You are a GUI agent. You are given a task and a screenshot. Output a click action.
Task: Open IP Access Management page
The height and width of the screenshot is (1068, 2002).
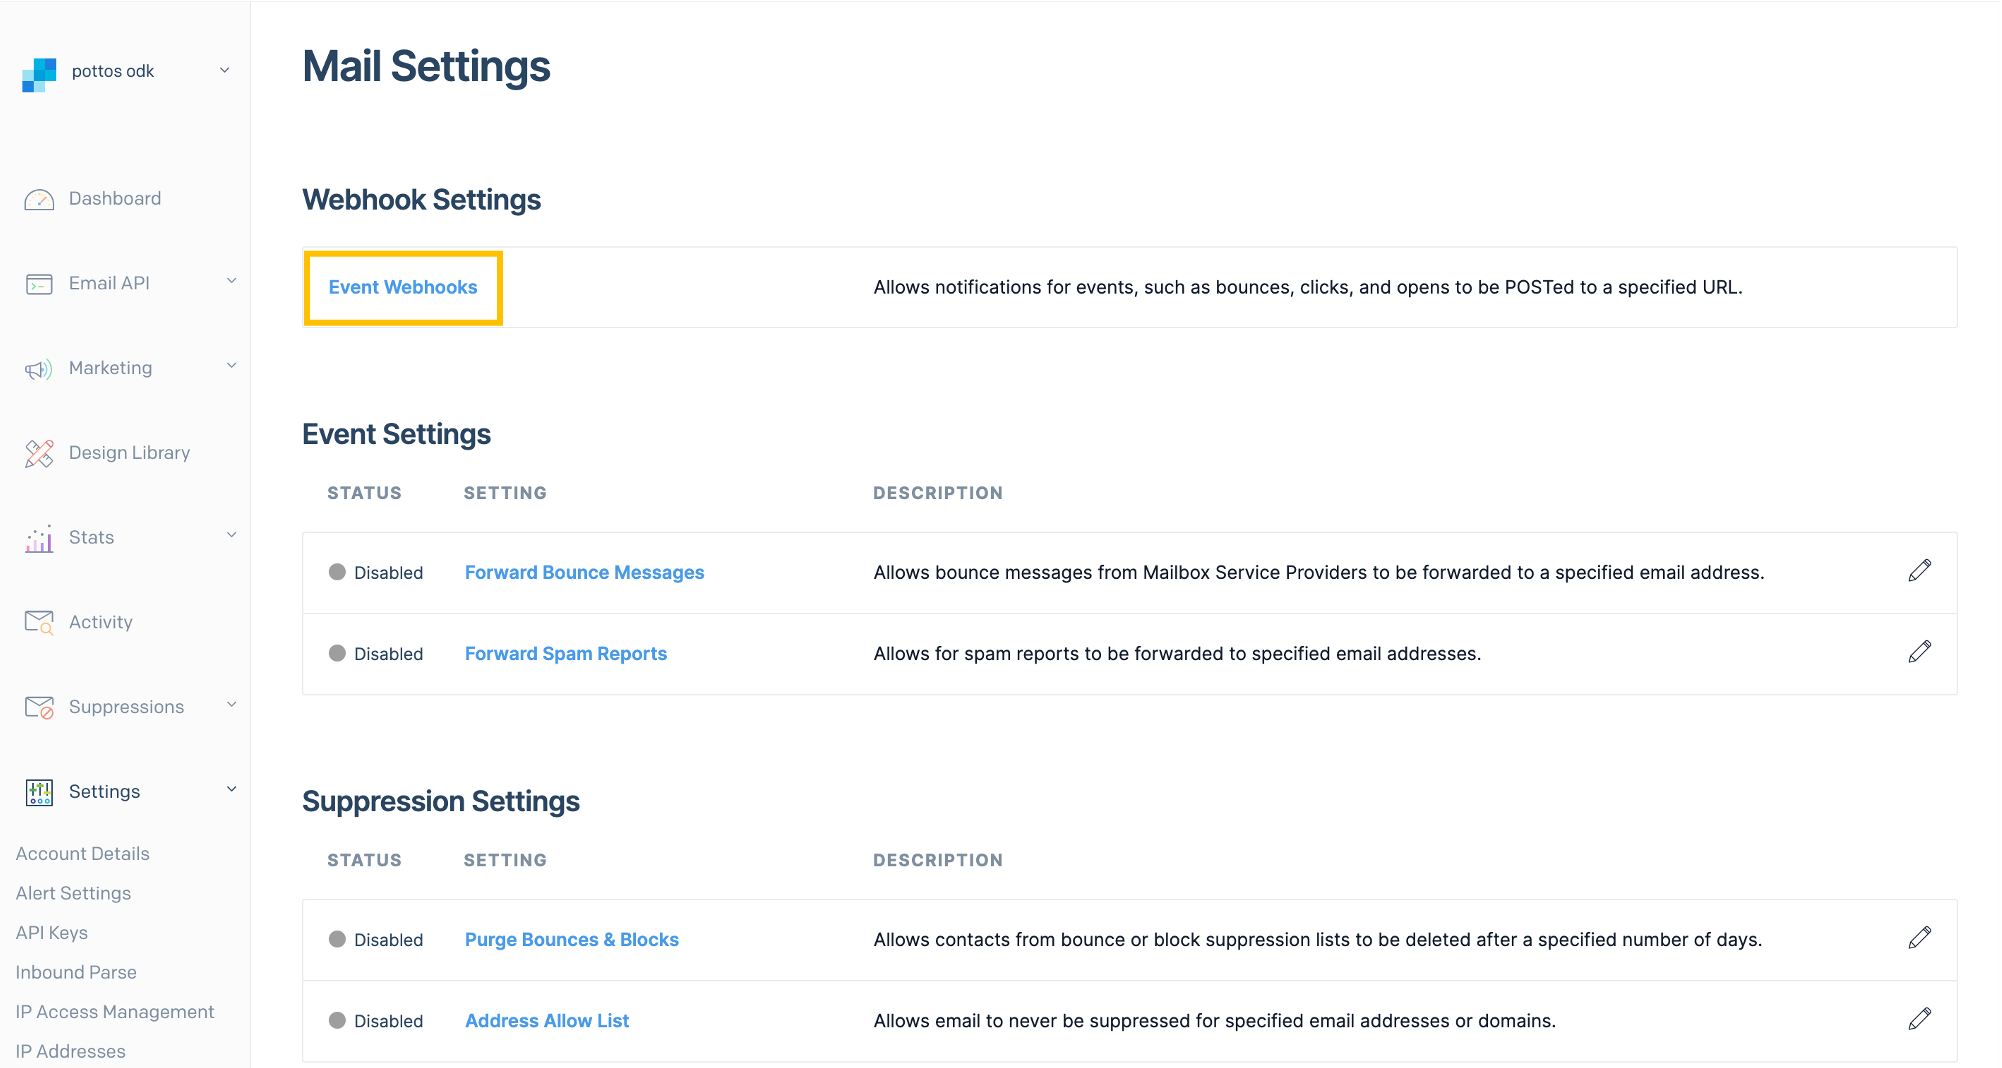pyautogui.click(x=115, y=1012)
